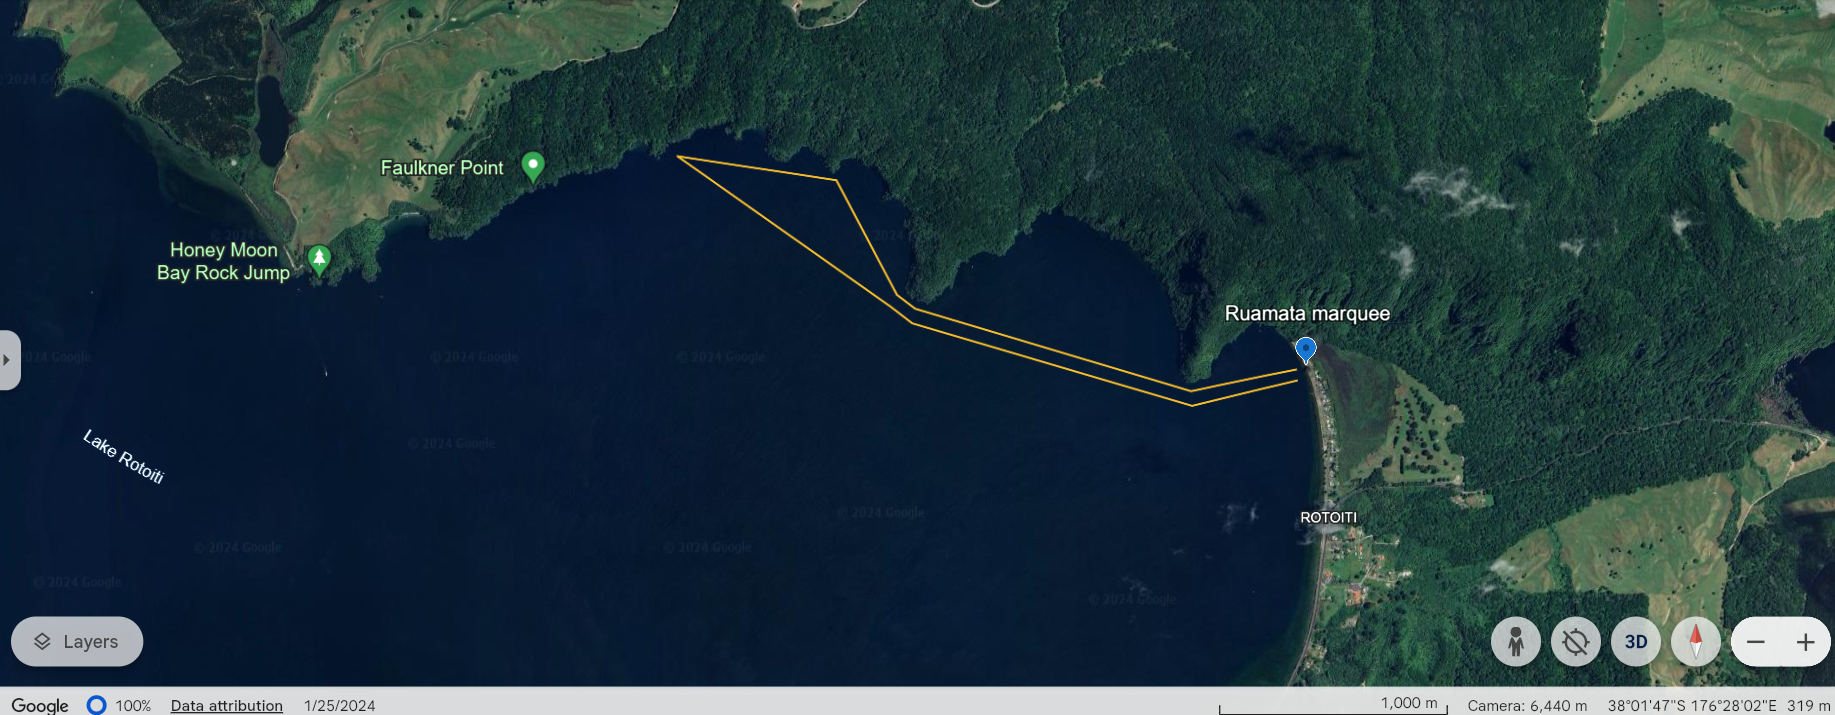The width and height of the screenshot is (1835, 715).
Task: Click the Ruamata marquee label text
Action: (x=1307, y=313)
